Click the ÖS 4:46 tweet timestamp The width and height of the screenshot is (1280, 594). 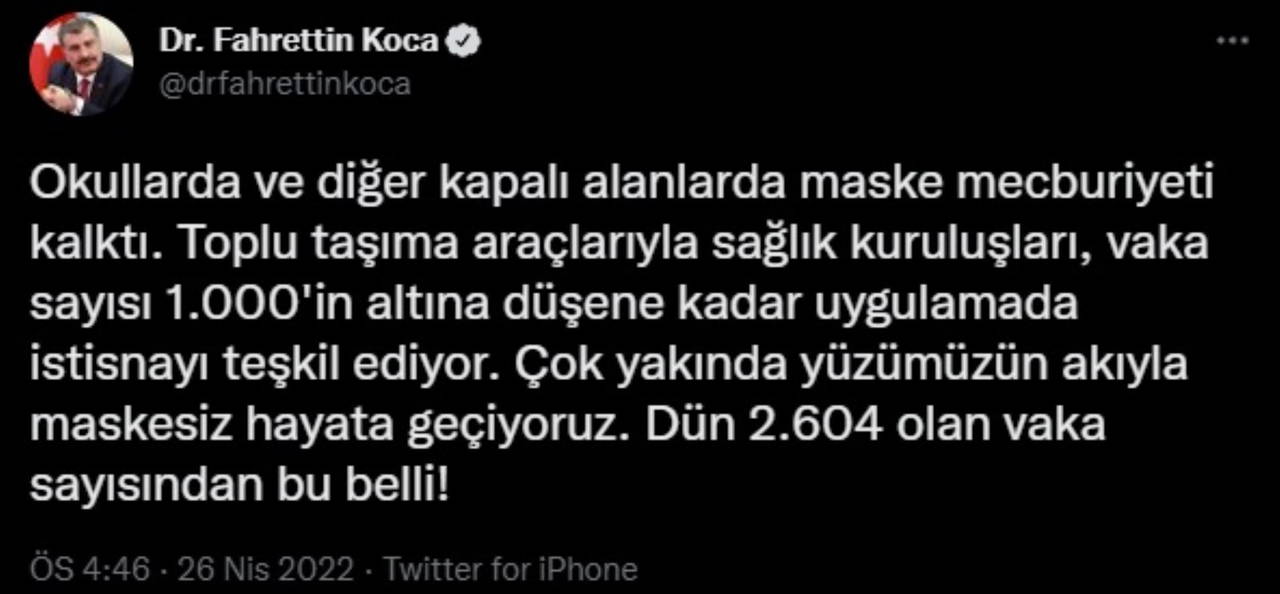pos(90,570)
